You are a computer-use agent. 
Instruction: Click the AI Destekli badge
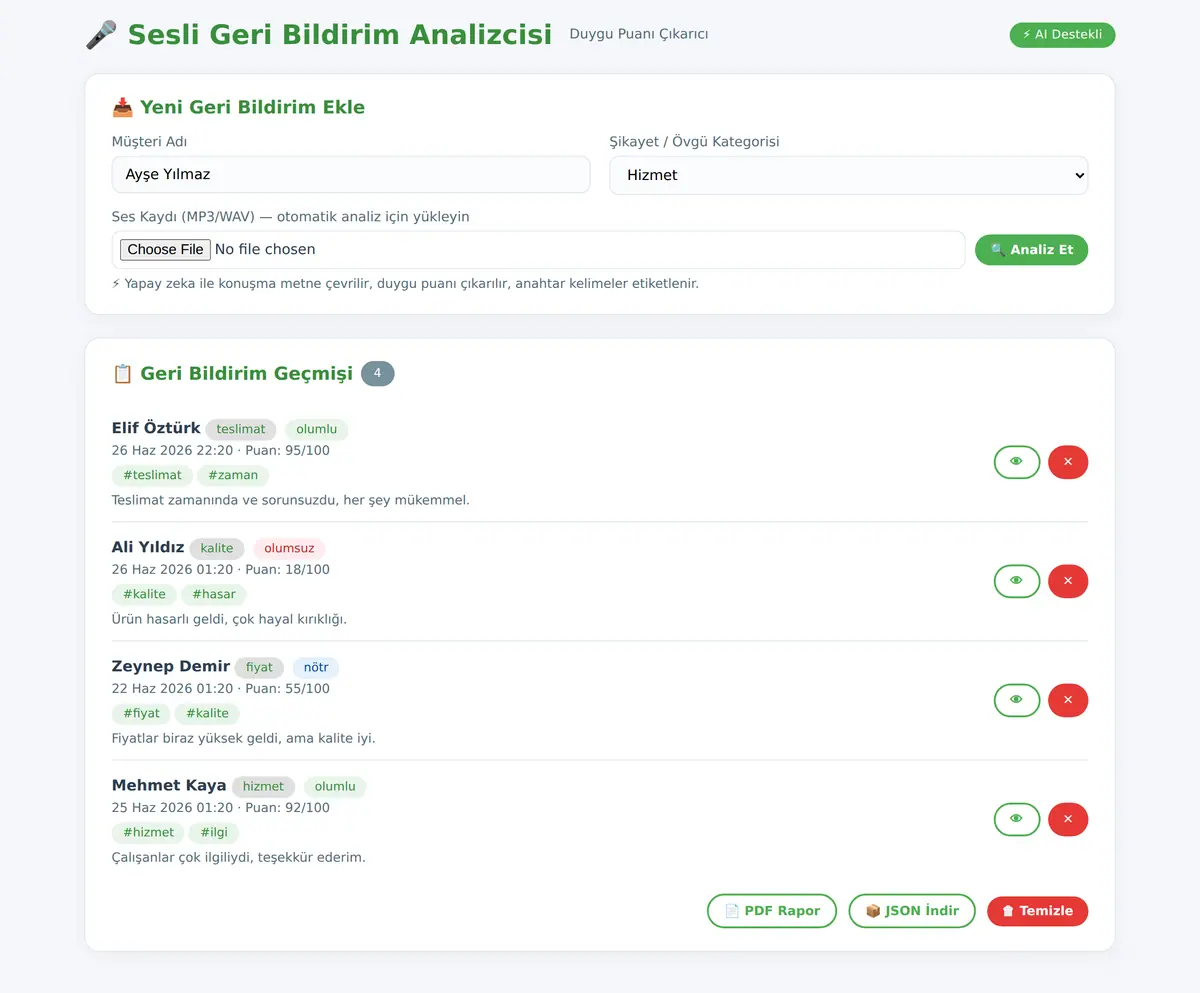pyautogui.click(x=1062, y=35)
